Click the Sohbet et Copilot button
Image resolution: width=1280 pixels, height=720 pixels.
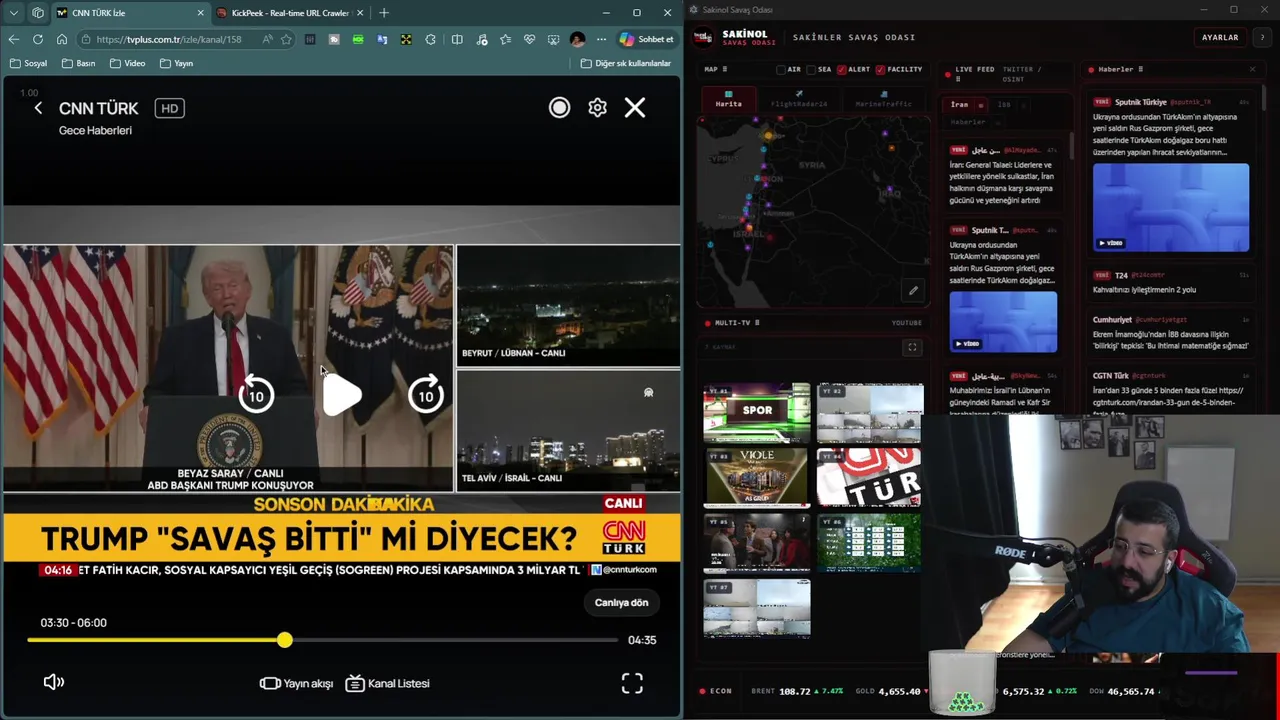tap(647, 39)
